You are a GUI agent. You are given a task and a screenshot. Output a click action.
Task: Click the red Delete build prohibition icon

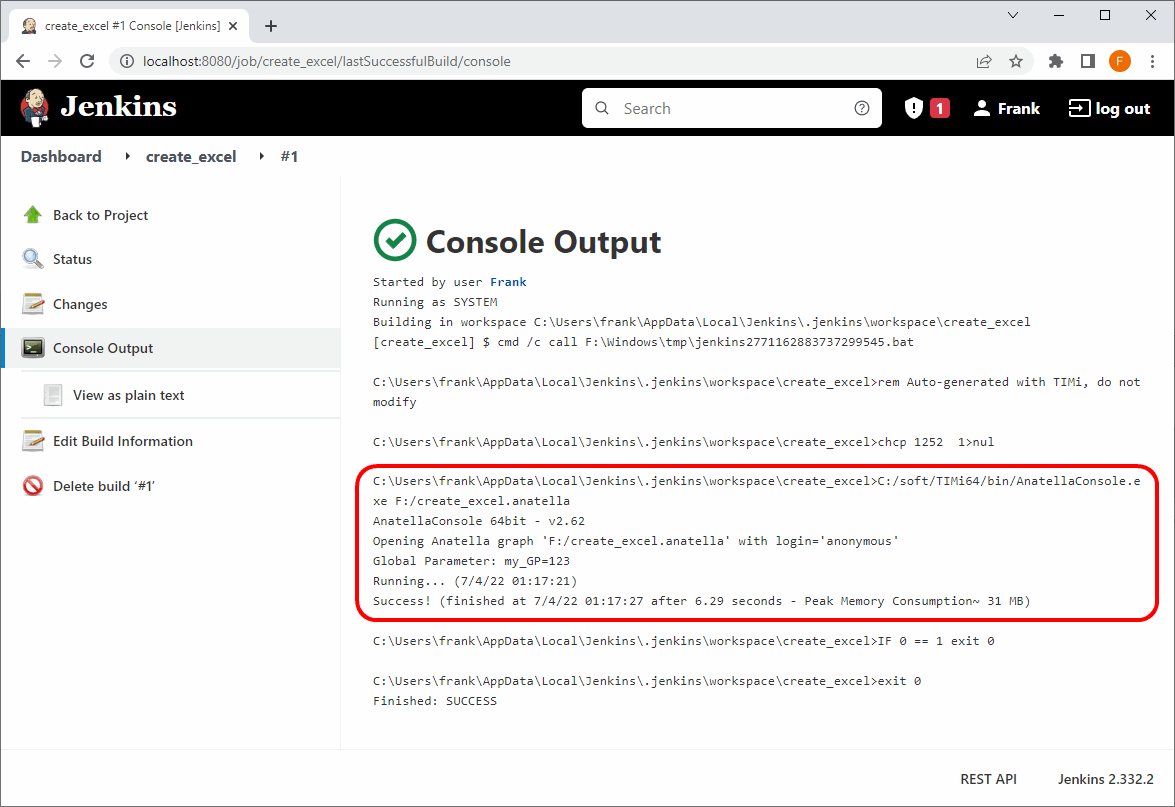click(33, 486)
